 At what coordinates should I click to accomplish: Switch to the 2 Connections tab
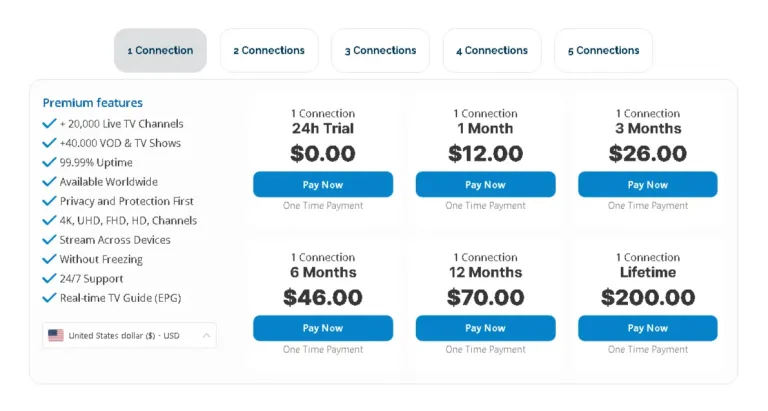pyautogui.click(x=269, y=50)
